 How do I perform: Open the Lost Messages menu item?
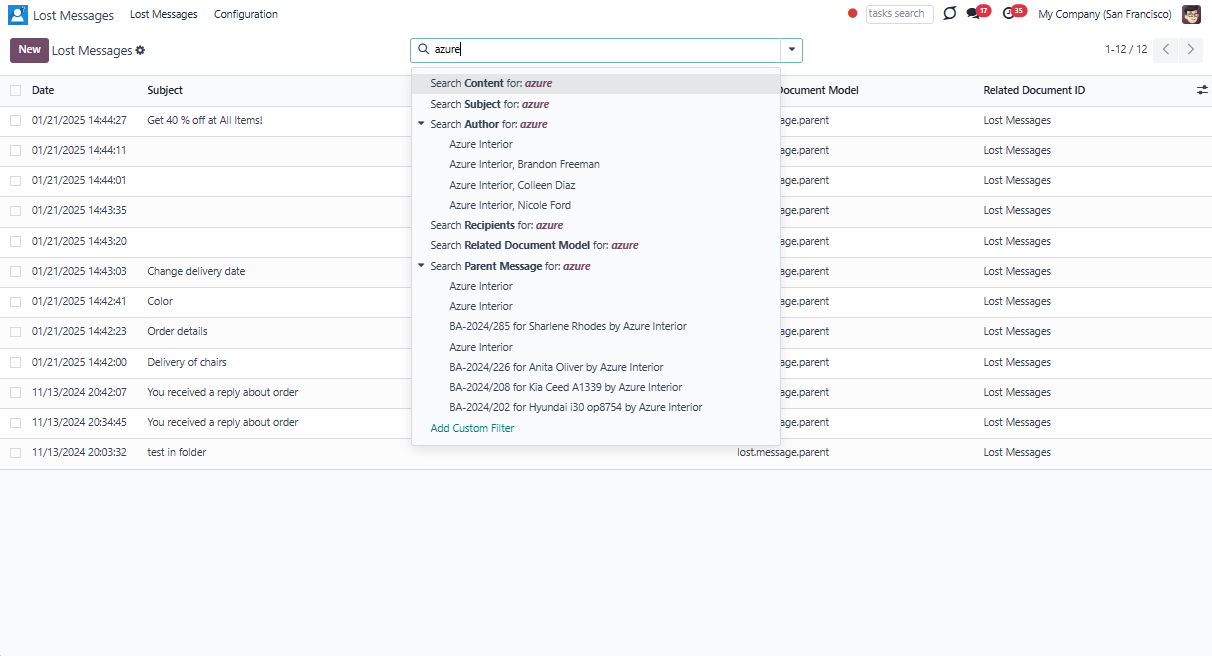pos(164,14)
